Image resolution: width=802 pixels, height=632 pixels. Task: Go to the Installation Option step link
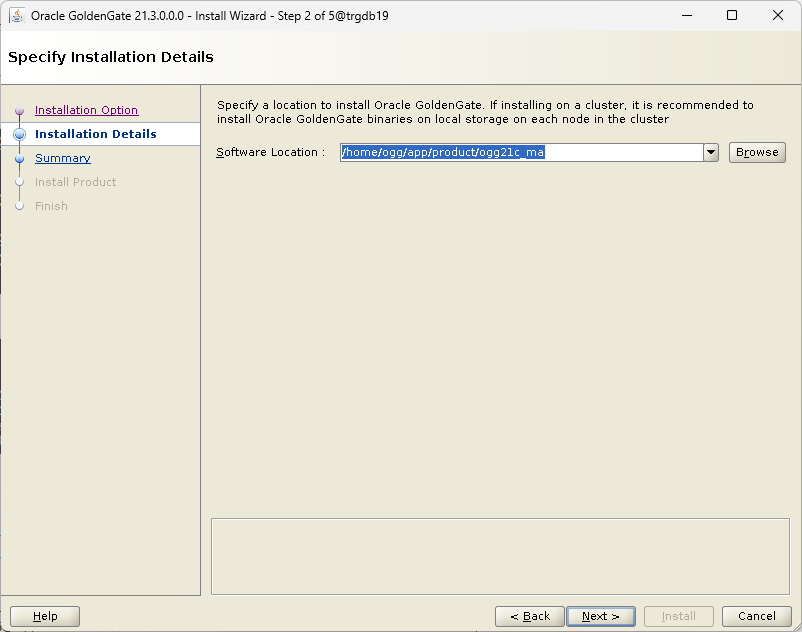pos(86,110)
